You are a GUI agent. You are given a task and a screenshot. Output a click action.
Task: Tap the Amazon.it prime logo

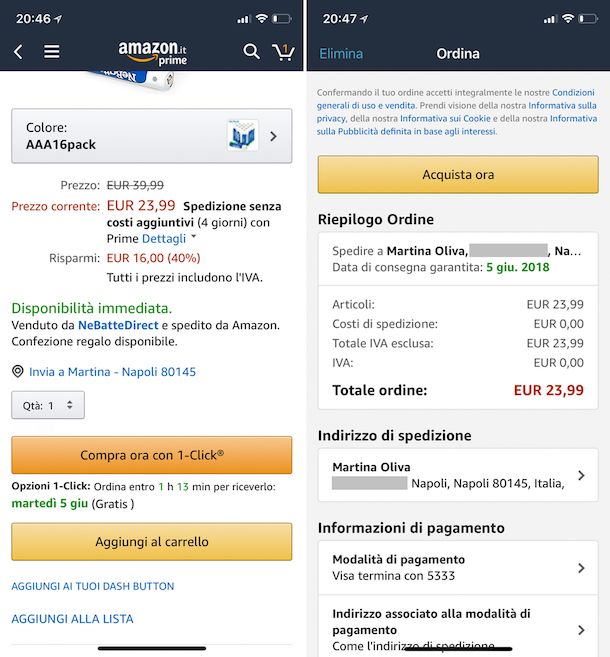(x=151, y=52)
